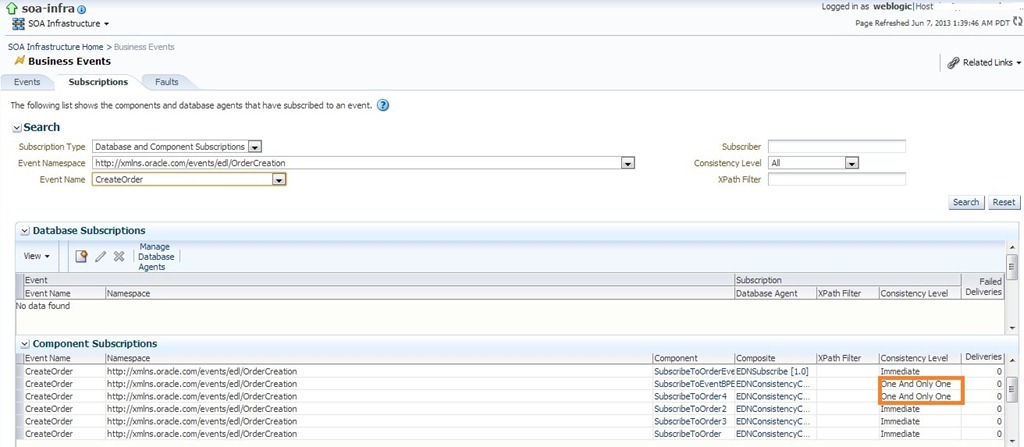1024x447 pixels.
Task: Refresh the page using refresh icon
Action: 1017,21
